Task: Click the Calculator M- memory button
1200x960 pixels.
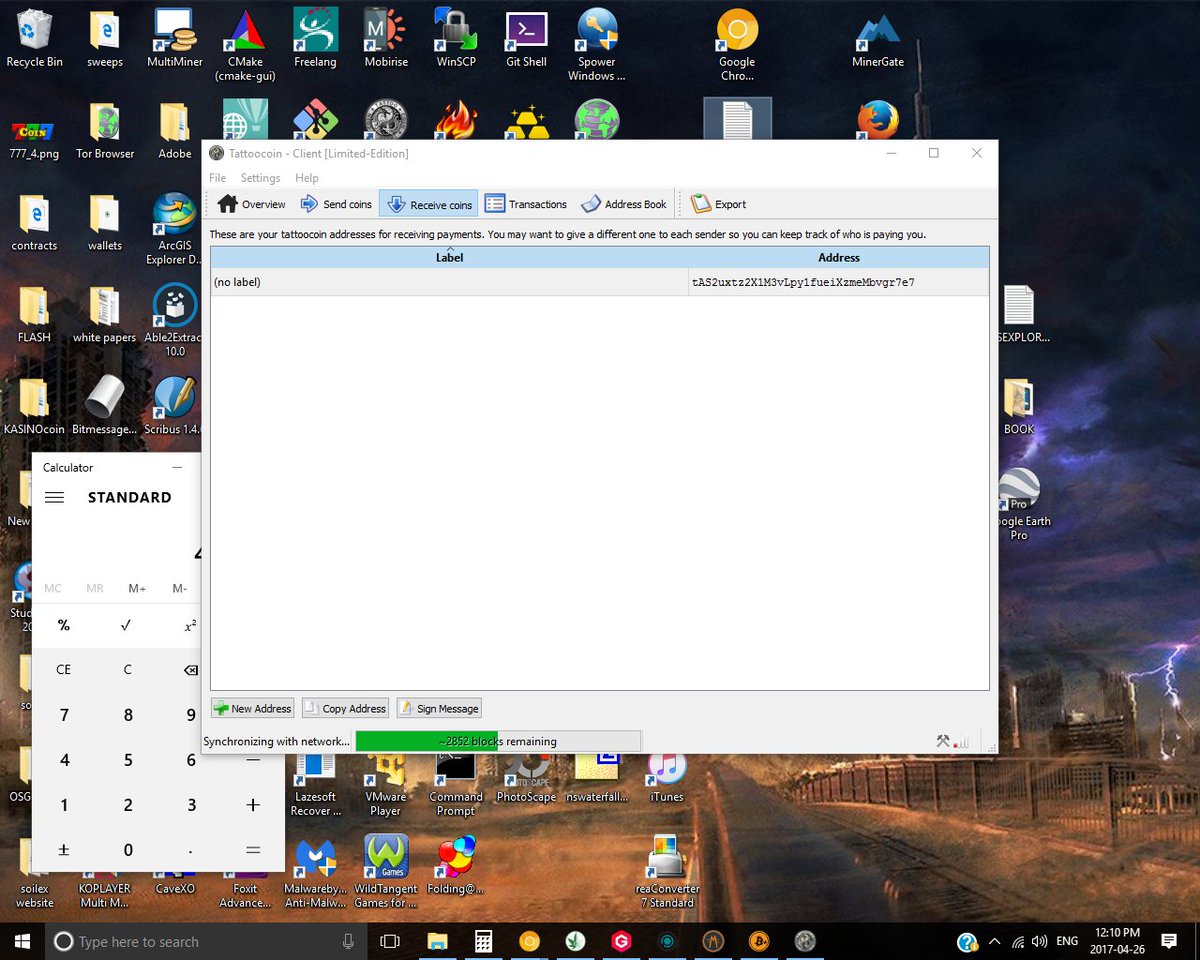Action: [179, 588]
